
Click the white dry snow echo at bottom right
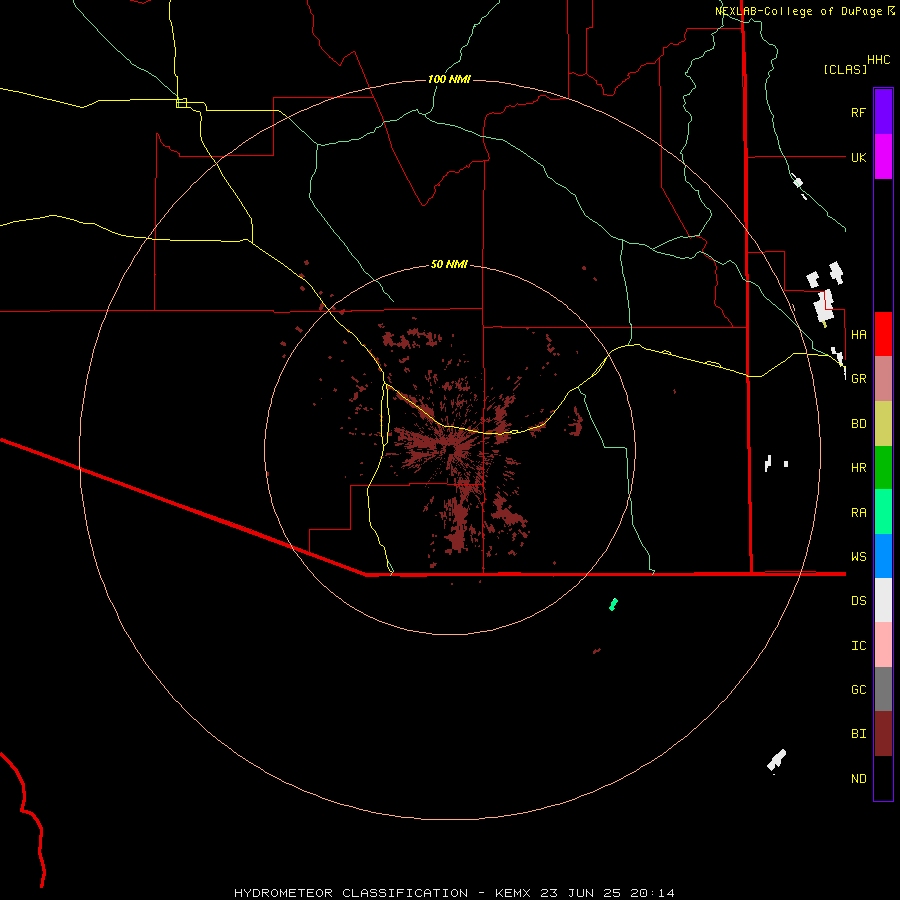pyautogui.click(x=777, y=761)
